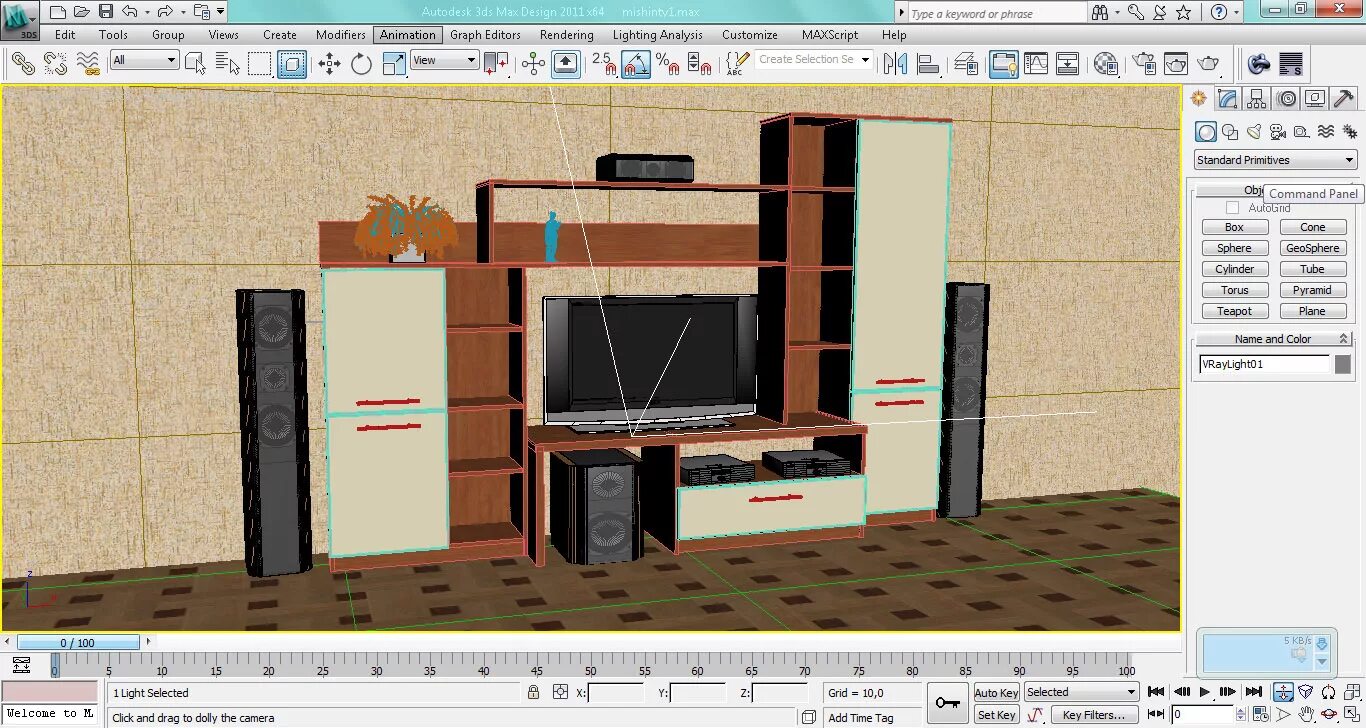Open the Selected key filter dropdown

[x=1081, y=692]
